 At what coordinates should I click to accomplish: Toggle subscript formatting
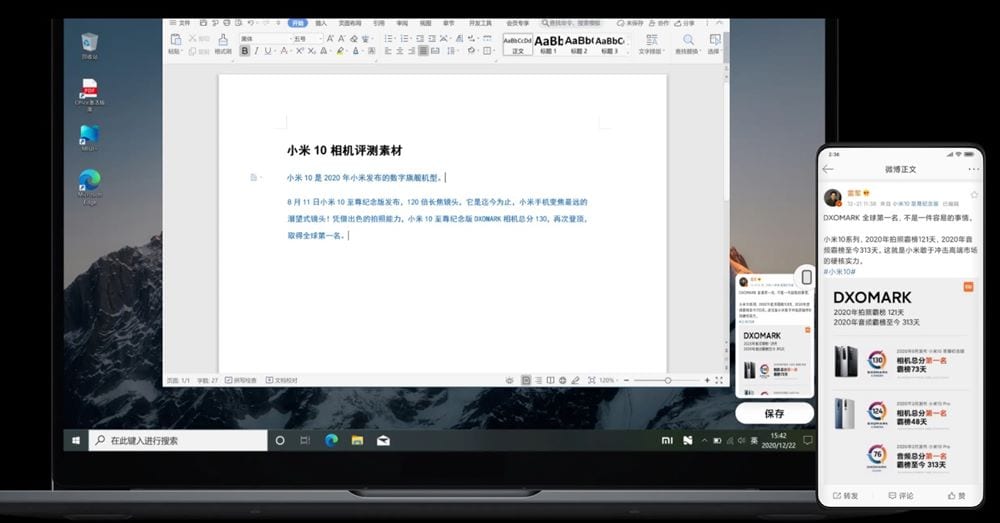tap(312, 50)
